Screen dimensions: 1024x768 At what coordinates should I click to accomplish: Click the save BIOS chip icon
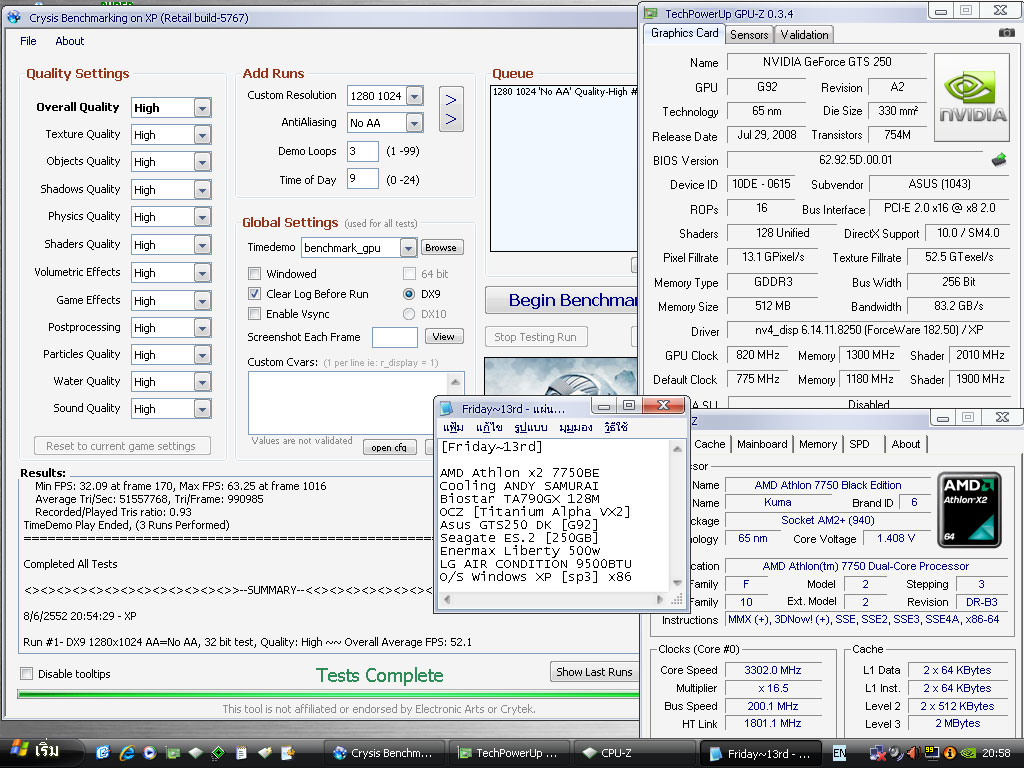pyautogui.click(x=999, y=160)
